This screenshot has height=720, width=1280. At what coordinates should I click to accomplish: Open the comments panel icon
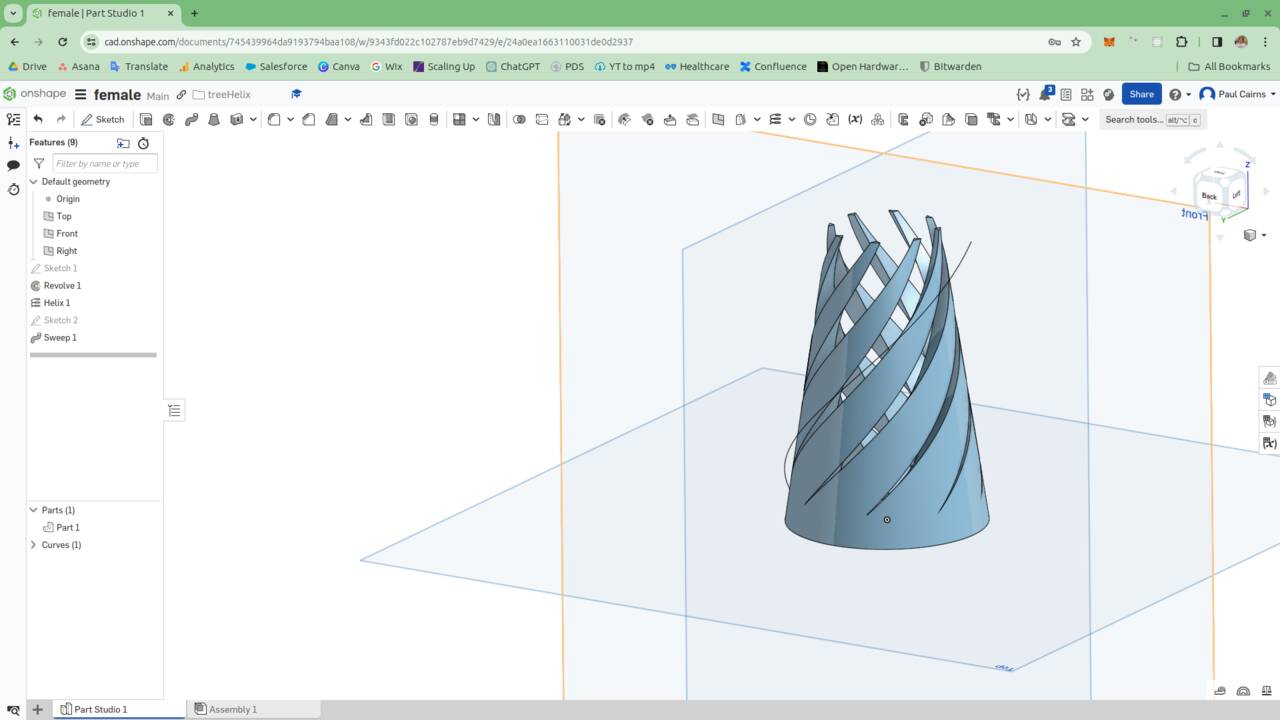13,165
